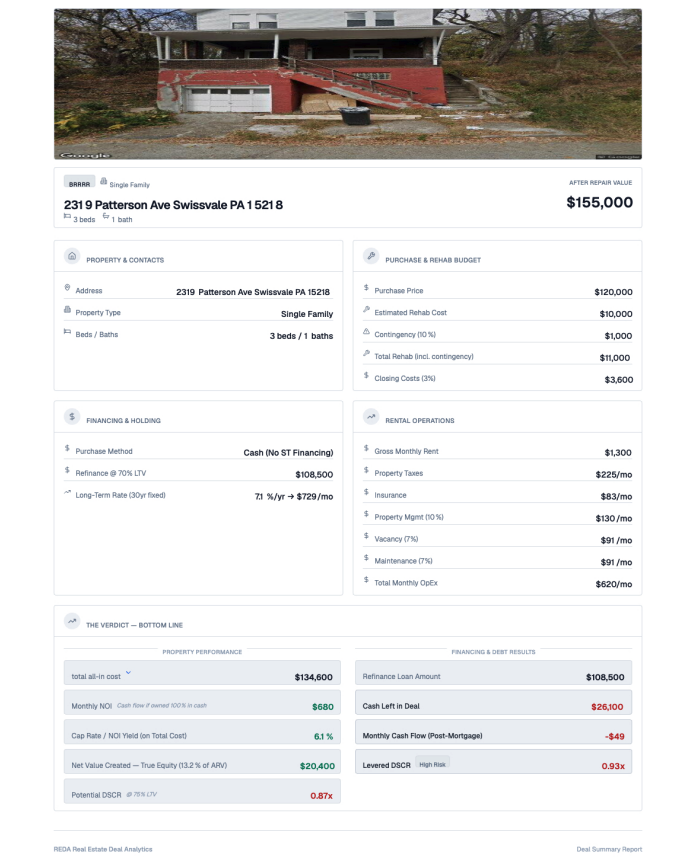
Task: Click the dollar icon next to Purchase Price
Action: pyautogui.click(x=366, y=288)
